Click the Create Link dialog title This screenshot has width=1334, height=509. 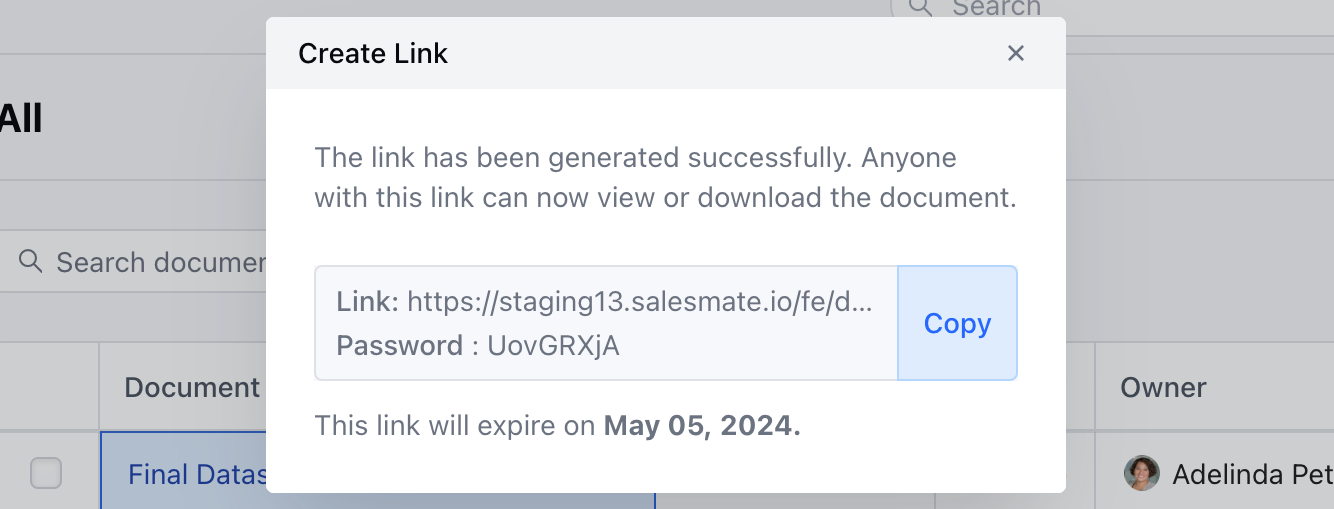373,53
